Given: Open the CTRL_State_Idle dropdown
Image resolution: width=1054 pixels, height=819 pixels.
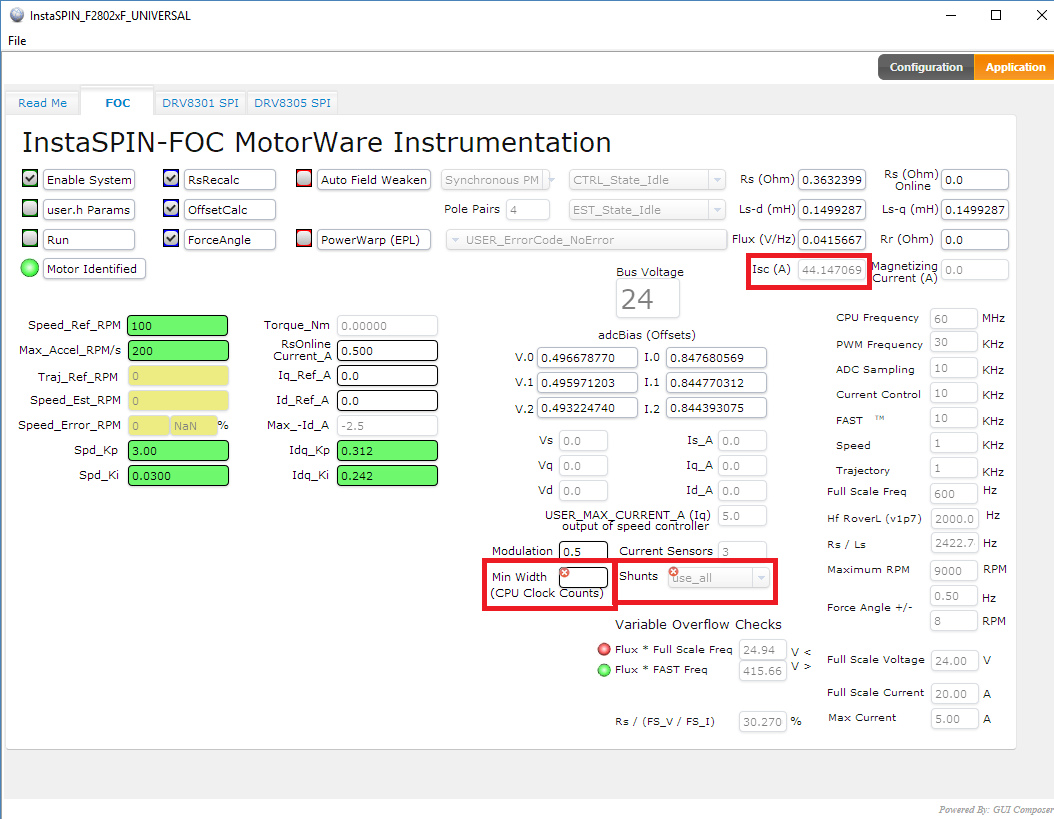Looking at the screenshot, I should point(647,180).
